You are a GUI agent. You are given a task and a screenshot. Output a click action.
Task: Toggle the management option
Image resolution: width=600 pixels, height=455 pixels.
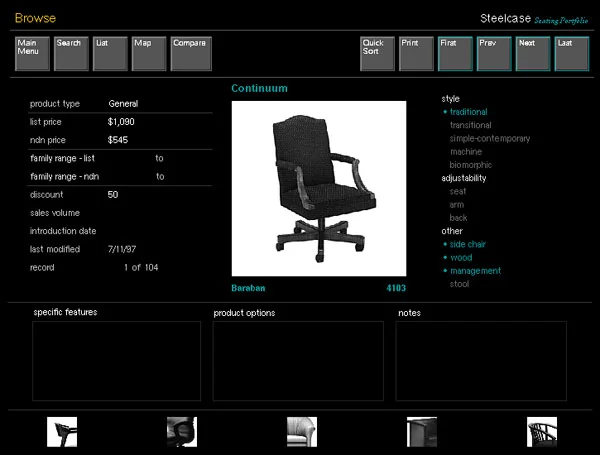(475, 271)
